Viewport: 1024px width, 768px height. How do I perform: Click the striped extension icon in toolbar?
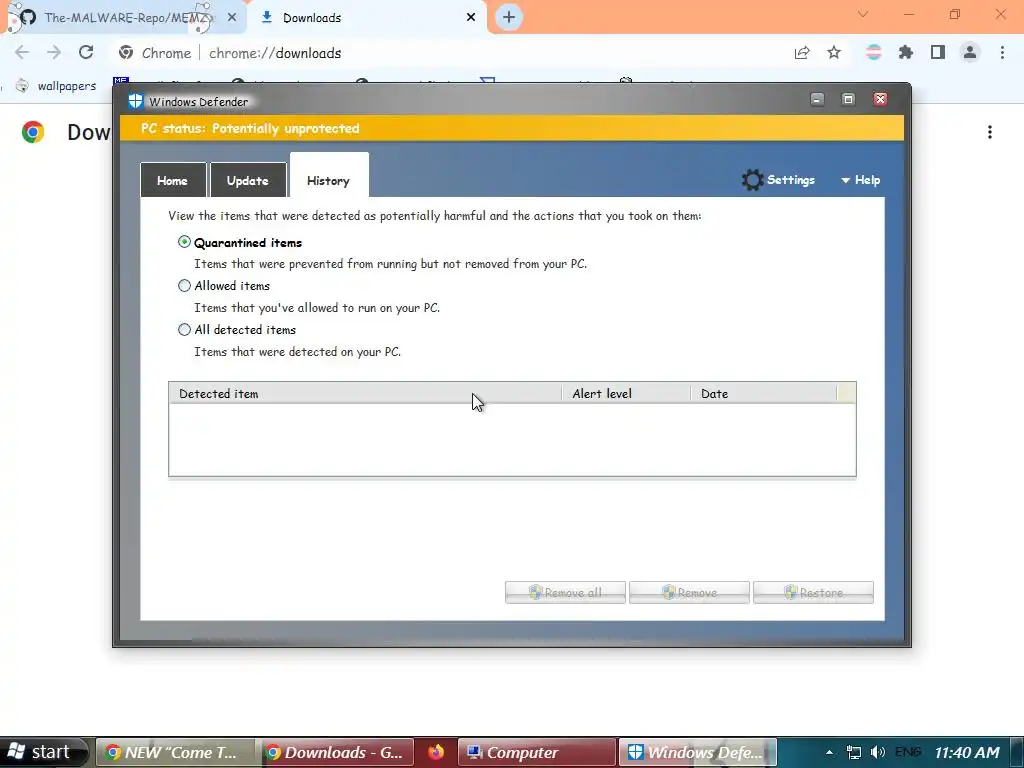874,52
